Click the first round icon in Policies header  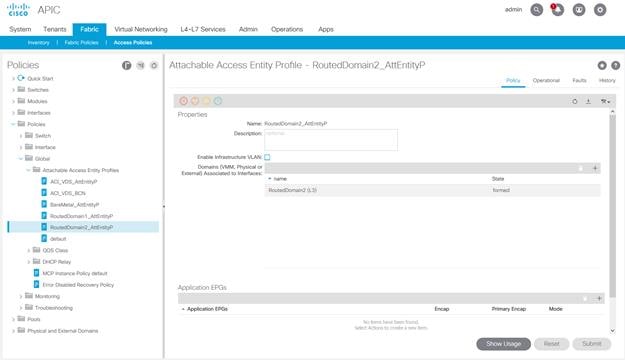tap(127, 65)
